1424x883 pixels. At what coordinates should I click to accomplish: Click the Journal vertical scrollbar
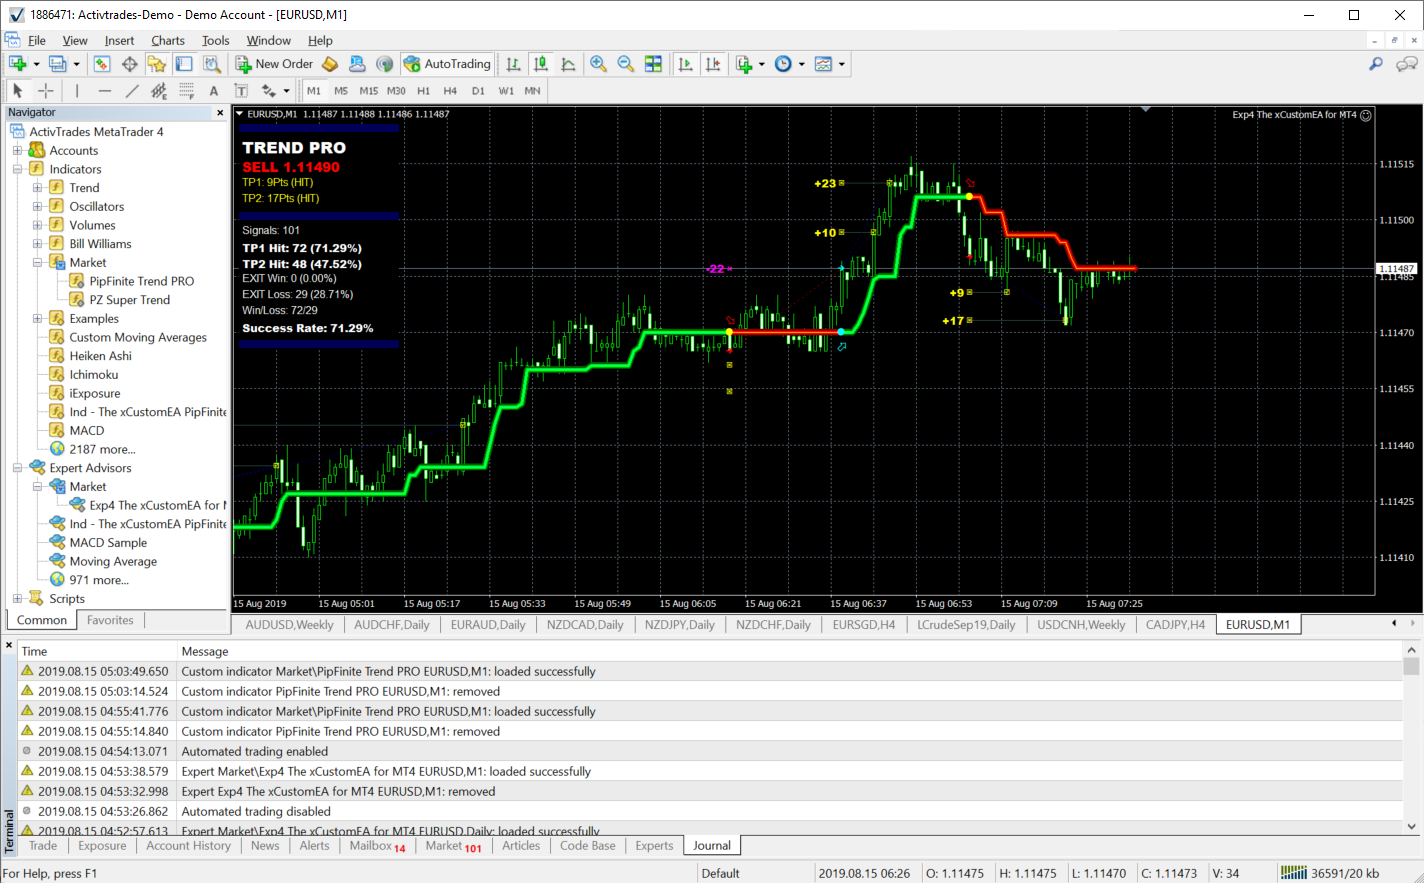[1411, 738]
